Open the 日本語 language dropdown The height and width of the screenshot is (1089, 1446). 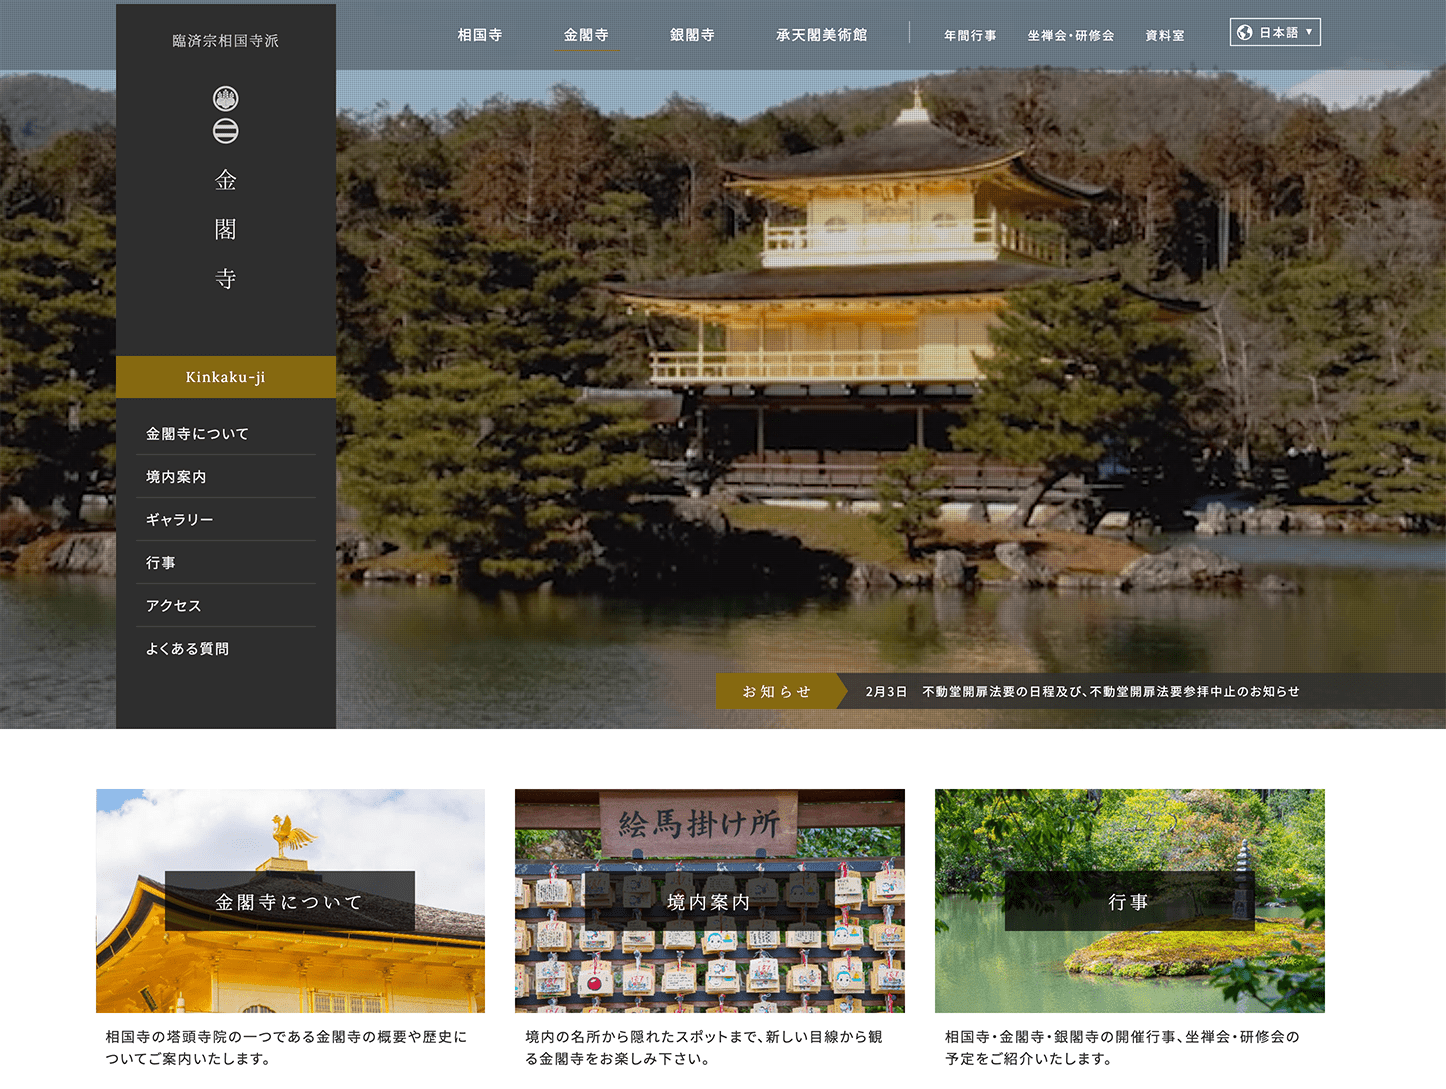click(x=1275, y=32)
